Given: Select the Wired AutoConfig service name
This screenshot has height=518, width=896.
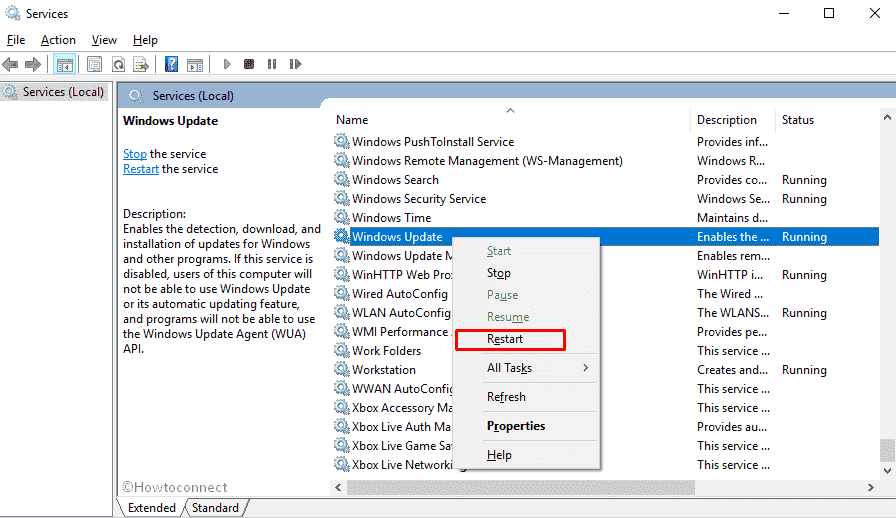Looking at the screenshot, I should point(400,293).
